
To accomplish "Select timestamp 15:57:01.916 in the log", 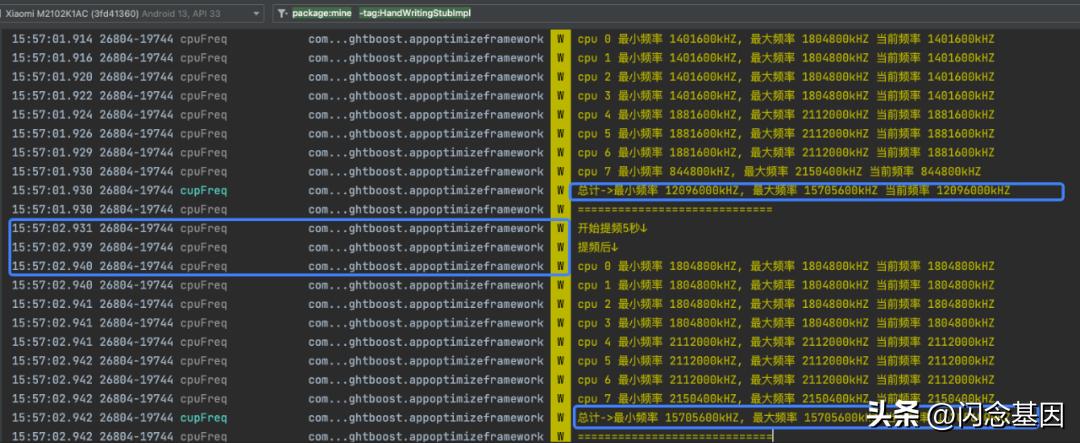I will (52, 58).
